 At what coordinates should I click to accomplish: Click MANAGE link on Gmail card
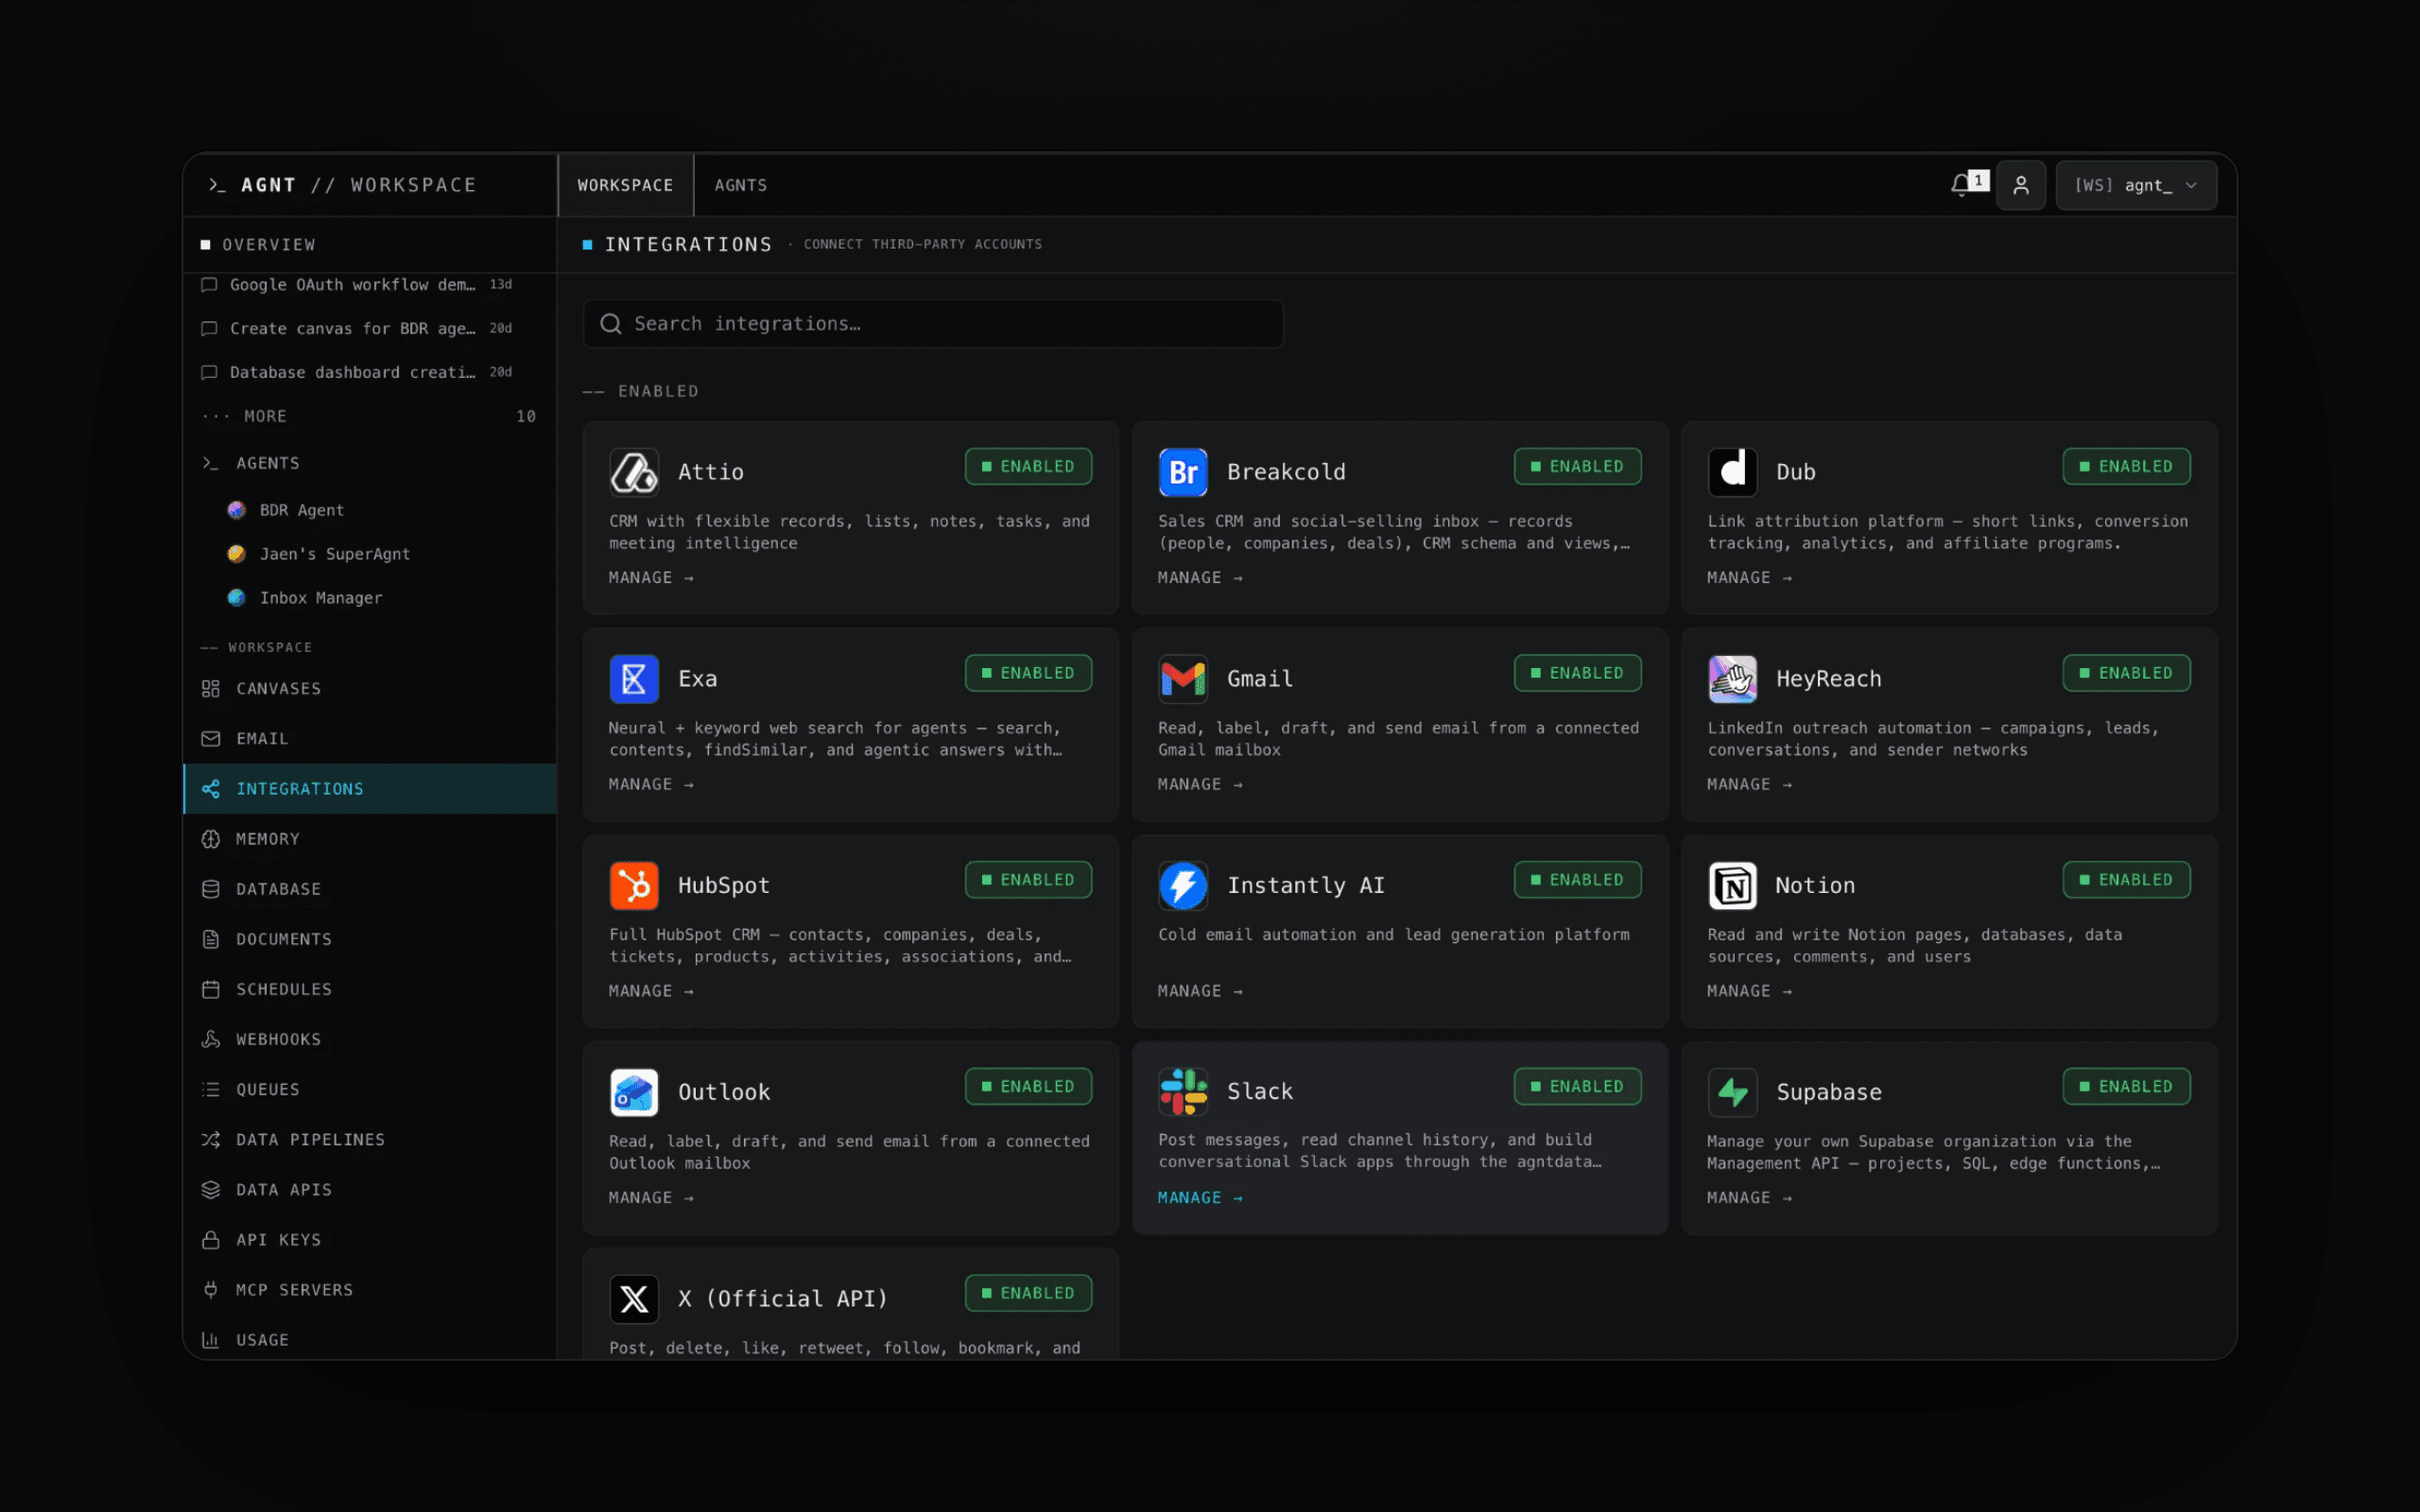(x=1200, y=785)
